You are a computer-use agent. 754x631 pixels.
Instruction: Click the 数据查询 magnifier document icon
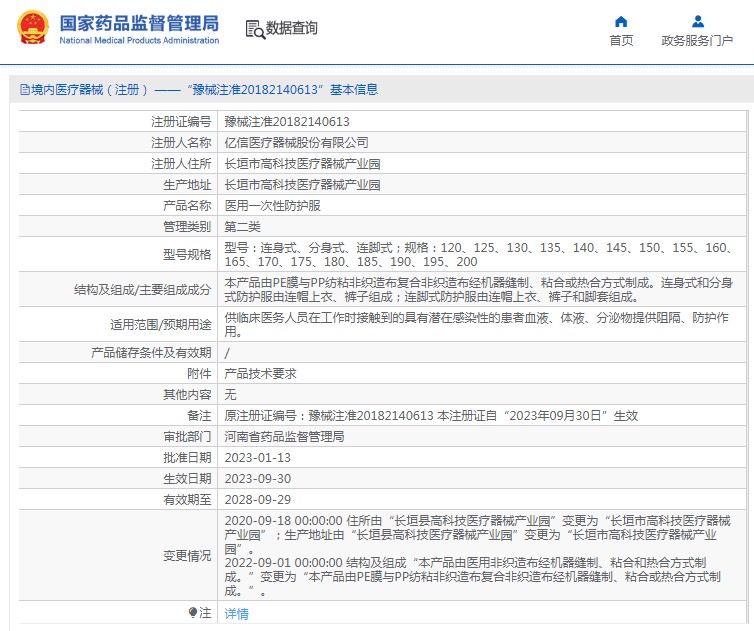tap(254, 29)
